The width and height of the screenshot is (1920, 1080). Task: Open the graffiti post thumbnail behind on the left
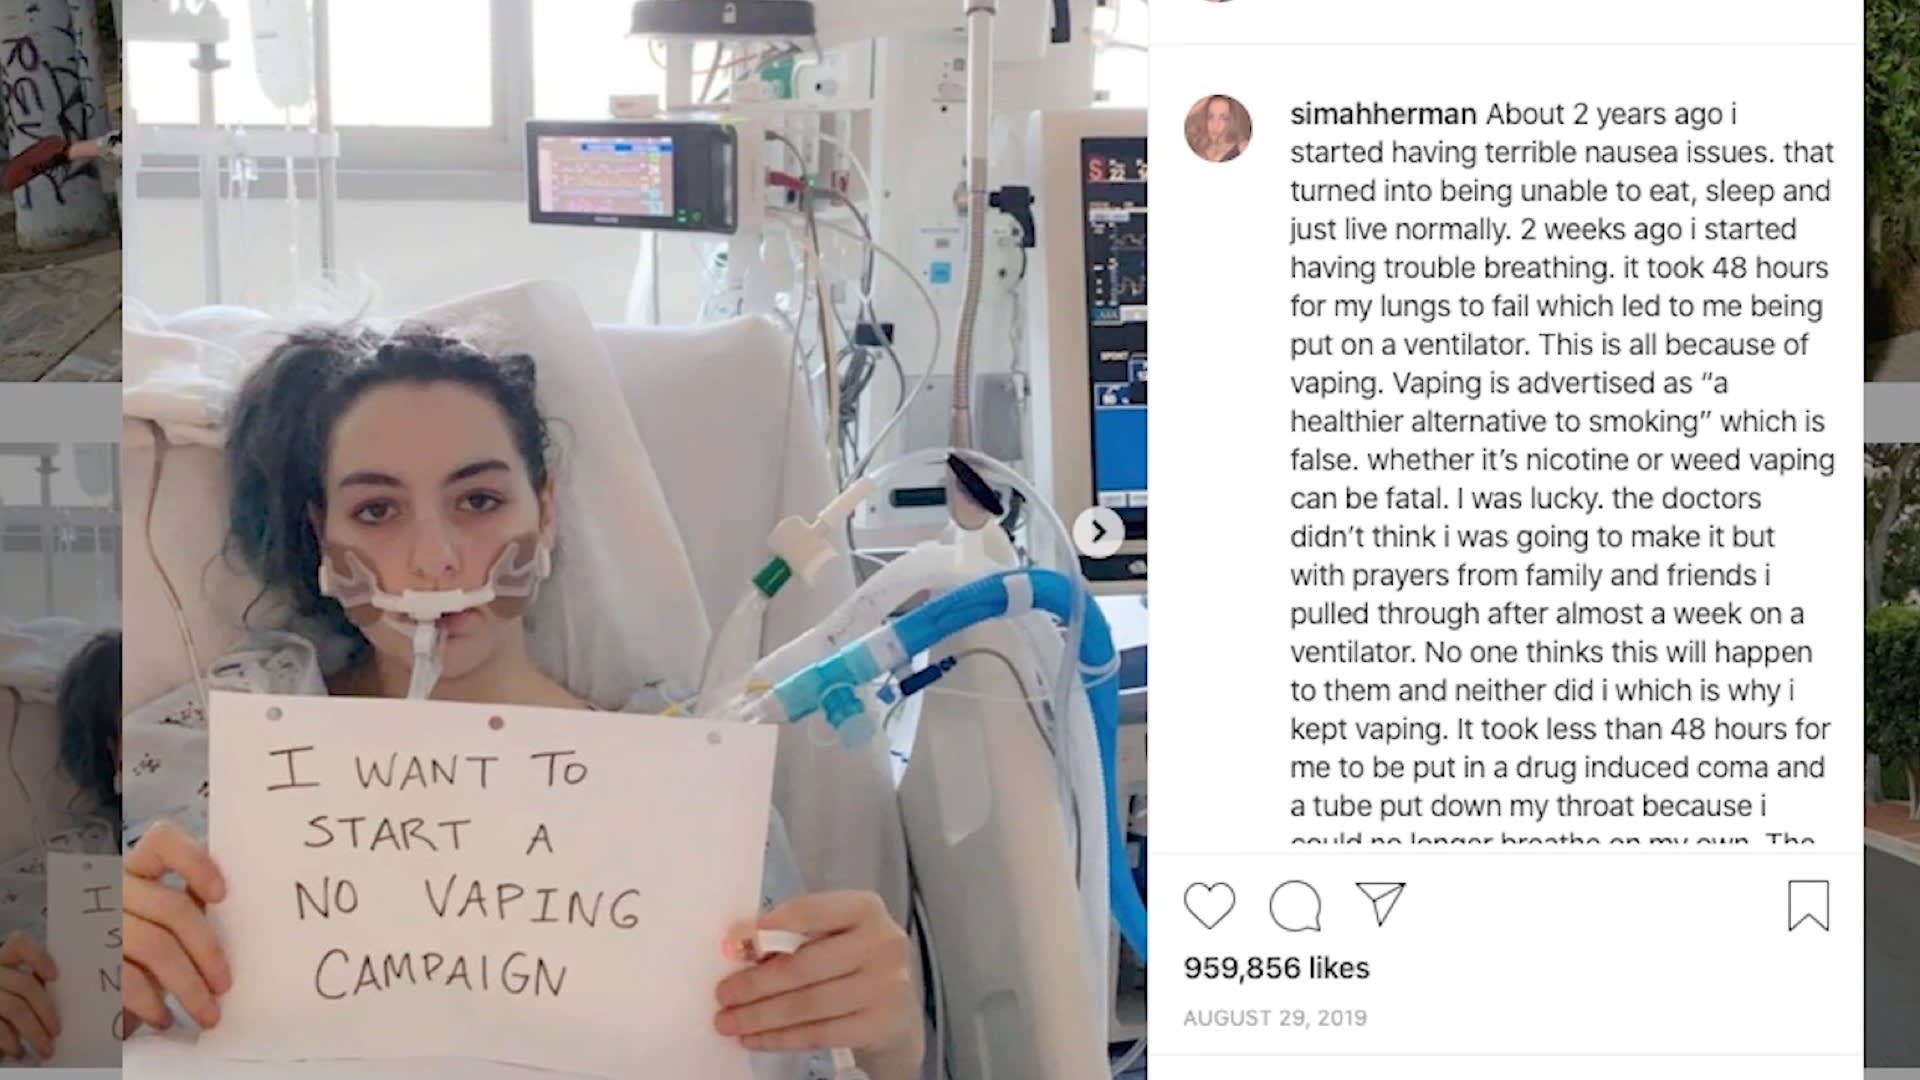pos(61,190)
